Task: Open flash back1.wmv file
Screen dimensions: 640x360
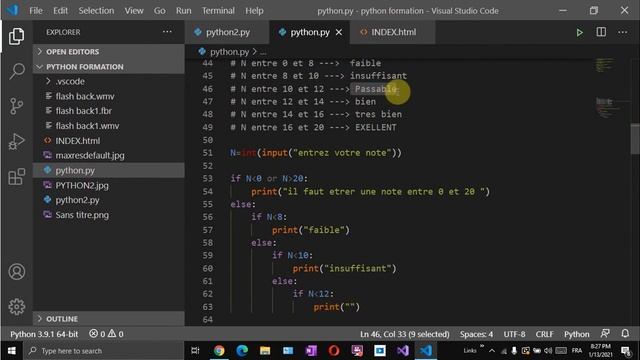Action: point(109,126)
